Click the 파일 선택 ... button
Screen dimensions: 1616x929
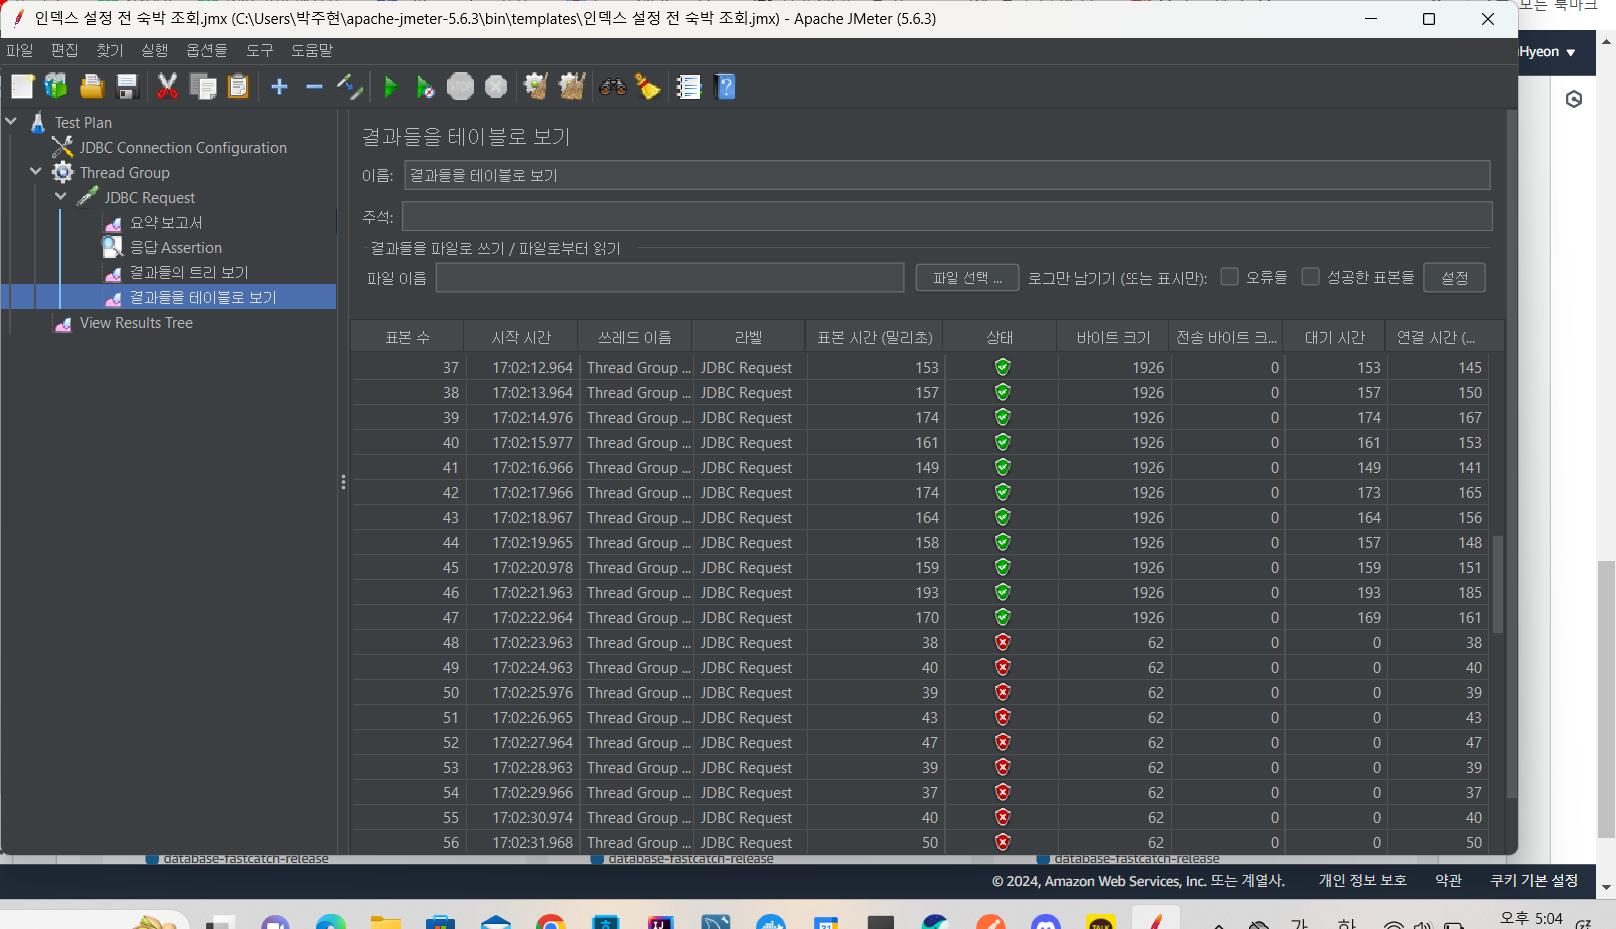pos(967,278)
